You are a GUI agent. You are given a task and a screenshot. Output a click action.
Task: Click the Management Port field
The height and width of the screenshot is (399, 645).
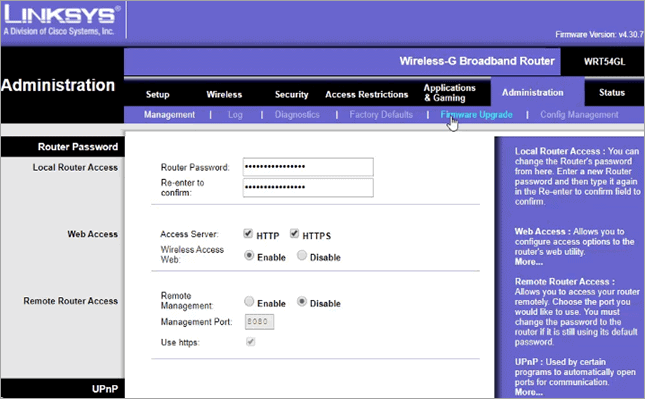259,322
